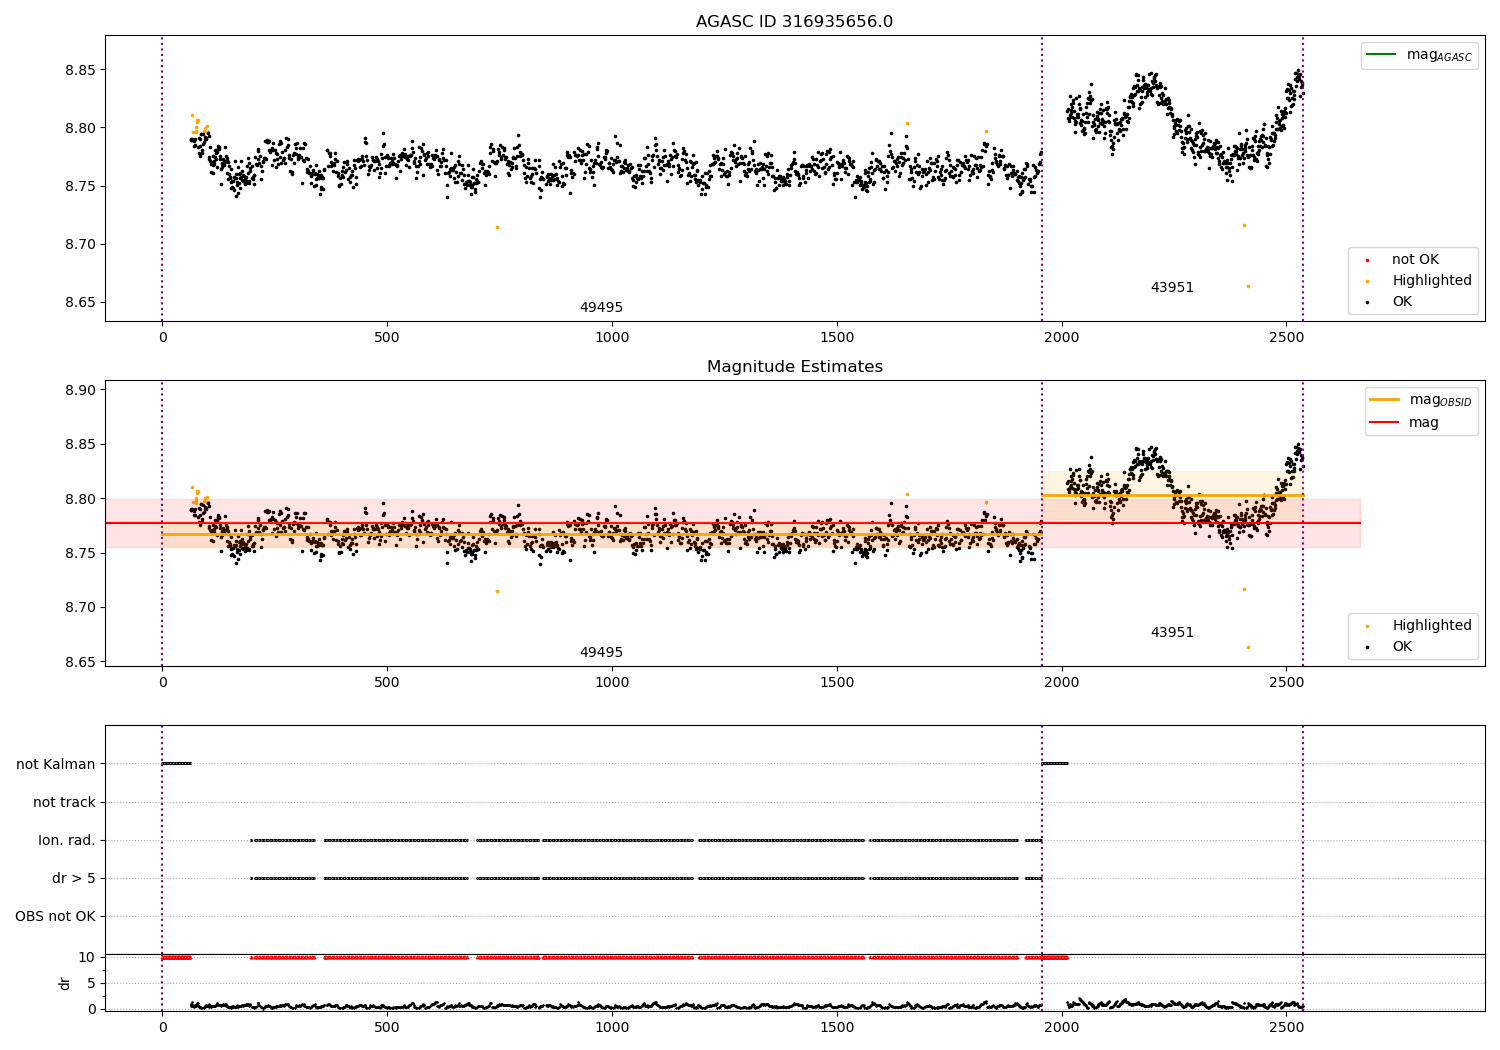Click the "8.85" tick of the top plot

pyautogui.click(x=80, y=70)
